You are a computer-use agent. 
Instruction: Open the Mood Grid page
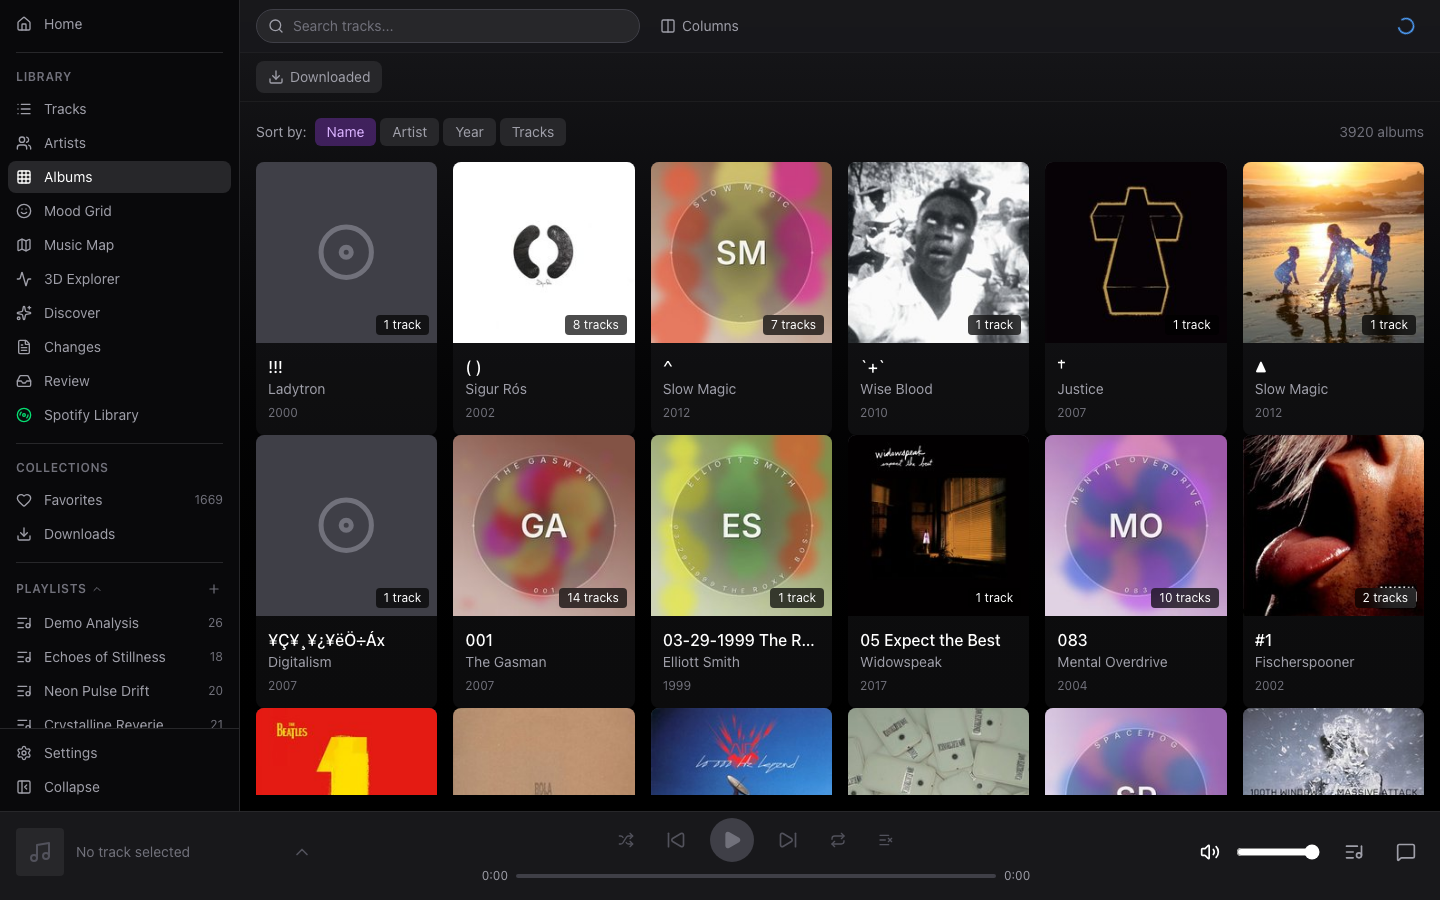78,211
